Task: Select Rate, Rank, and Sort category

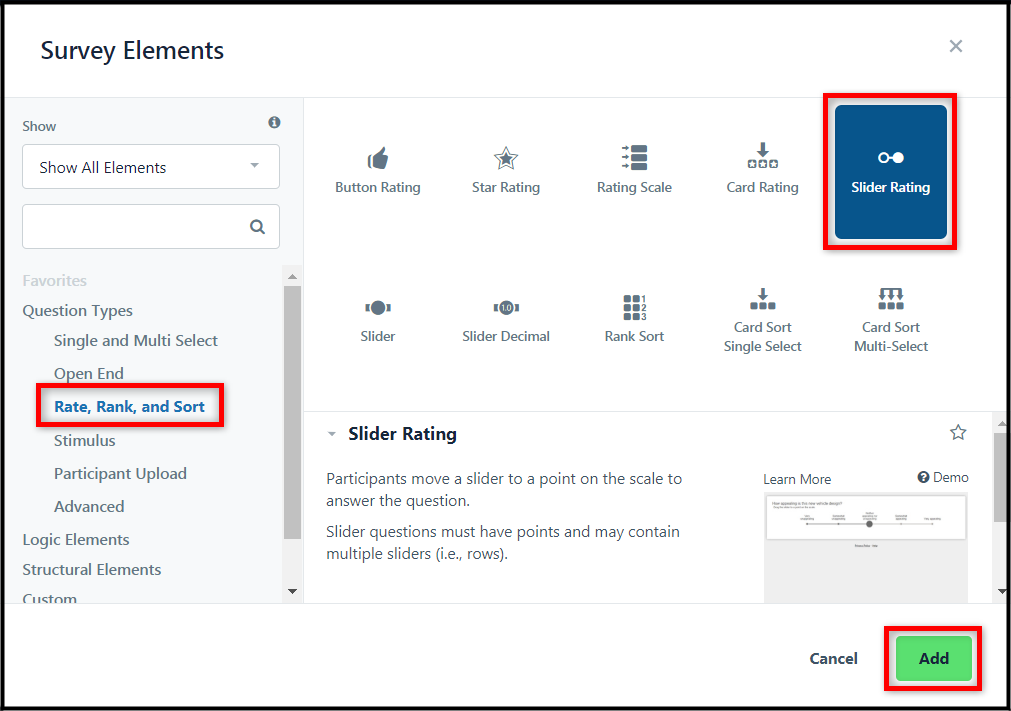Action: tap(129, 407)
